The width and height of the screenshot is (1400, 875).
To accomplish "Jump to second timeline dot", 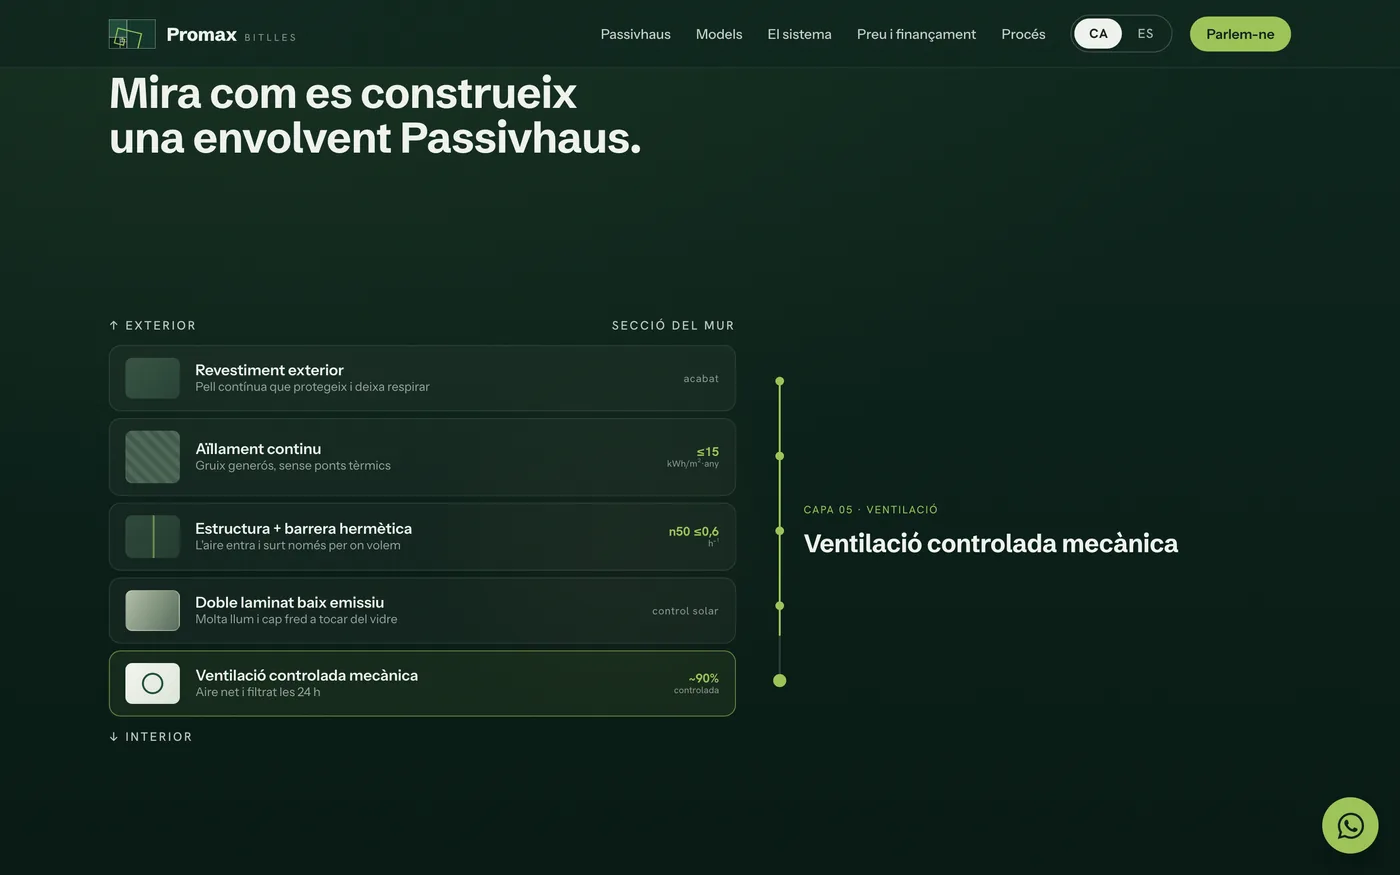I will [780, 456].
